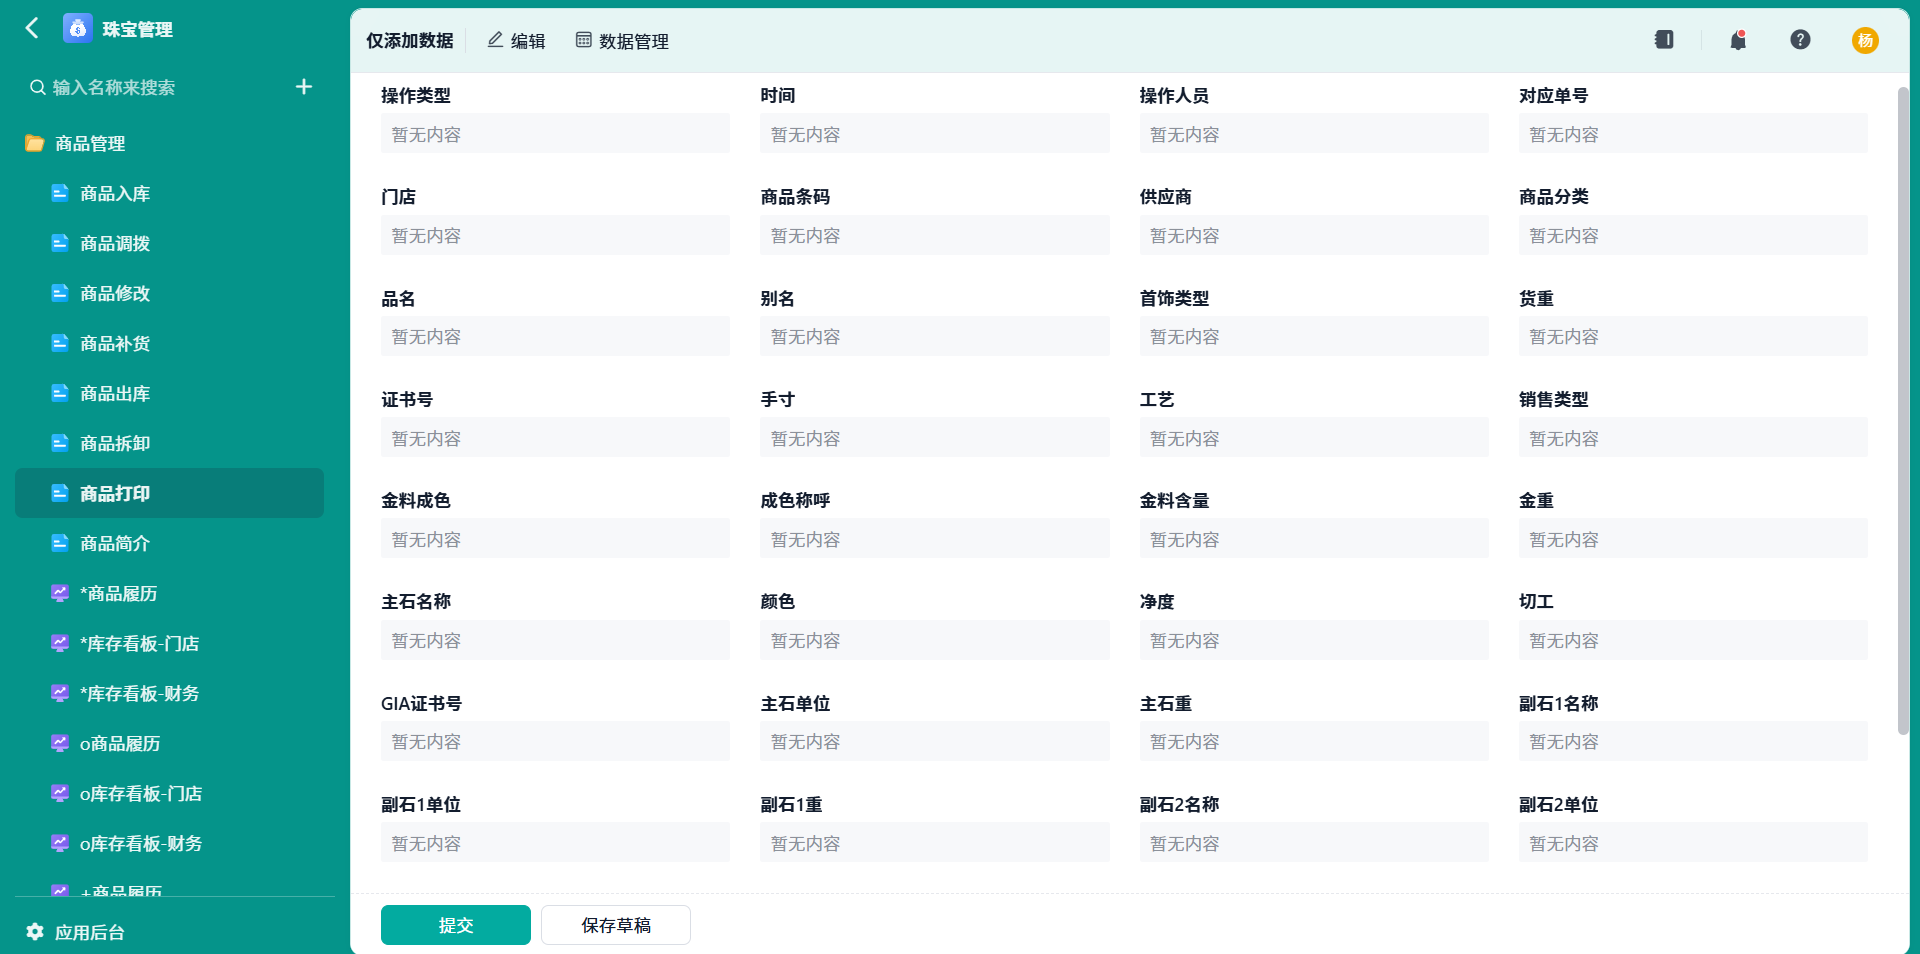Click the pencil 编辑 toolbar item
The height and width of the screenshot is (954, 1920).
516,41
